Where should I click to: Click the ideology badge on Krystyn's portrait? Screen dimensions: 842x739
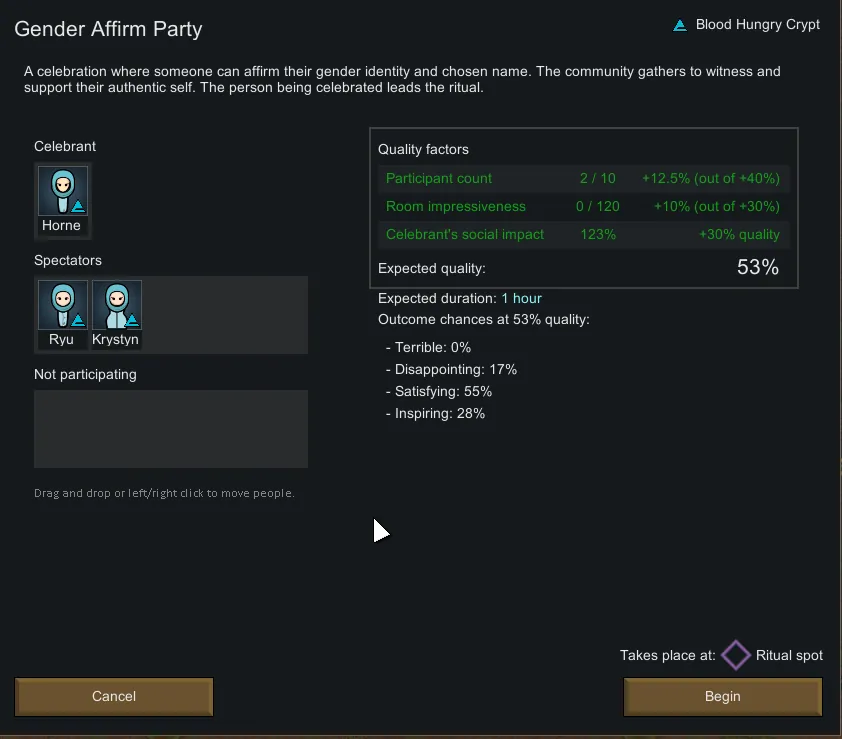[131, 320]
